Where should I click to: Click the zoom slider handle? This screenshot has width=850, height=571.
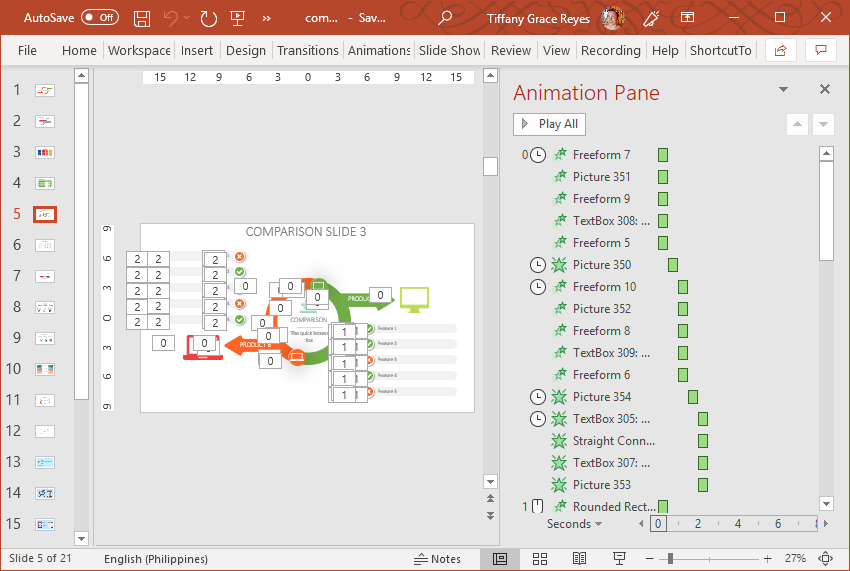(670, 558)
